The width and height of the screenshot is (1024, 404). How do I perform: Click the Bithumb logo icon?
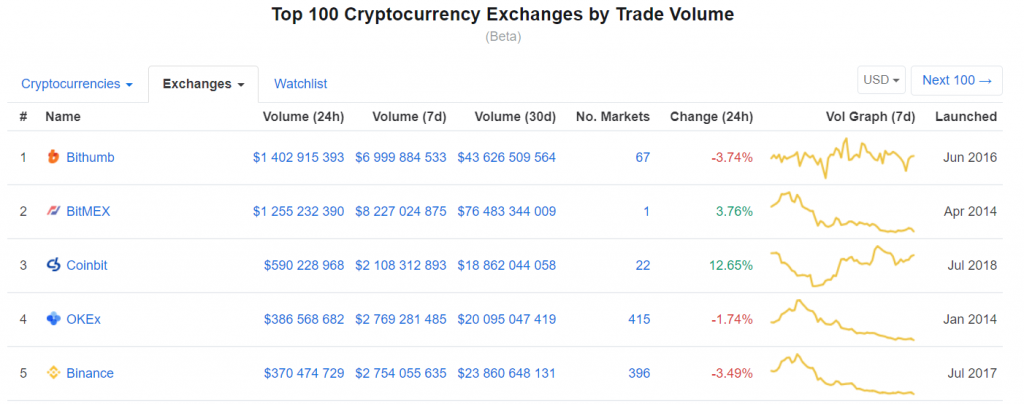pyautogui.click(x=54, y=157)
